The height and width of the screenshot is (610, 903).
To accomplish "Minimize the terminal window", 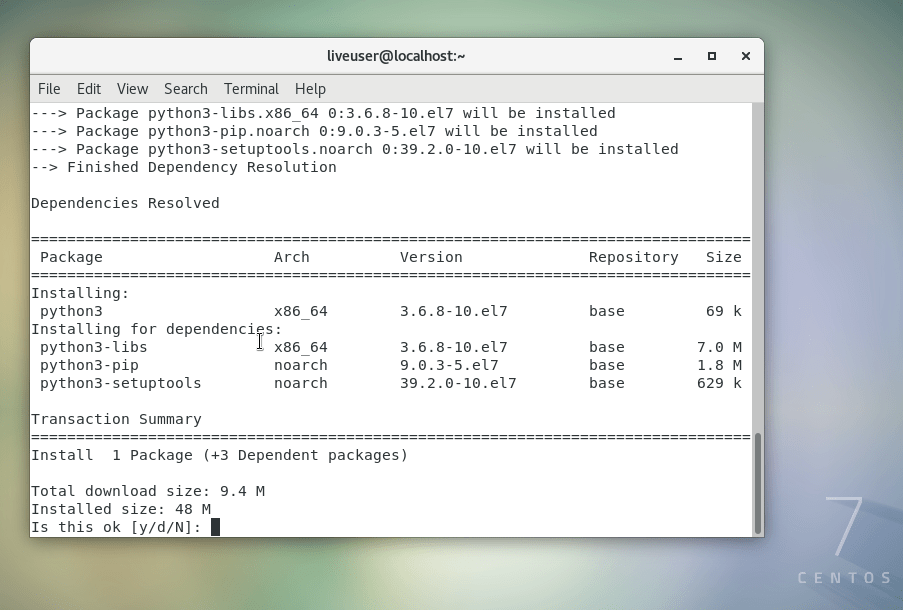I will [x=680, y=56].
